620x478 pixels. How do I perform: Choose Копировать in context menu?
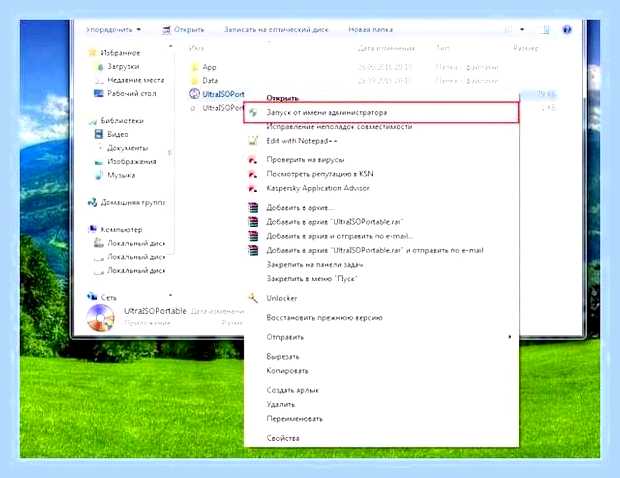(x=287, y=371)
